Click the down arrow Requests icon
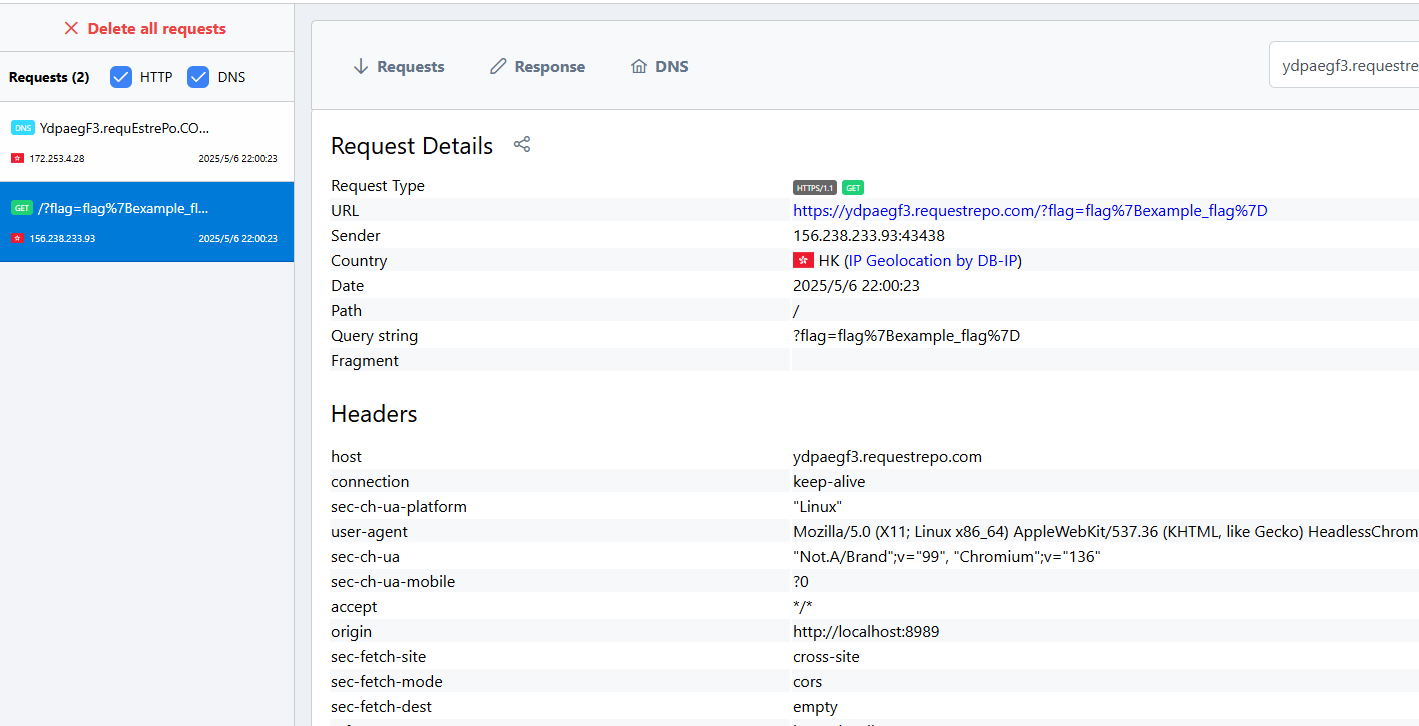This screenshot has height=726, width=1419. point(361,67)
